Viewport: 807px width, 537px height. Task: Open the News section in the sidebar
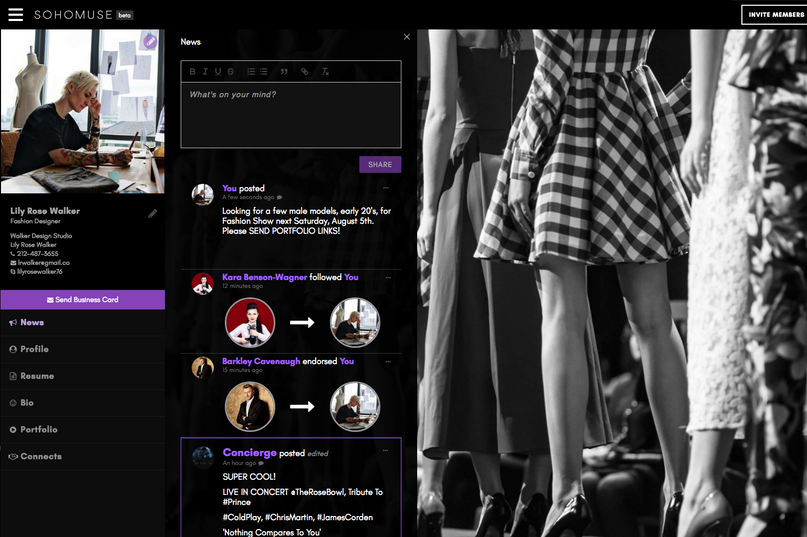point(82,322)
